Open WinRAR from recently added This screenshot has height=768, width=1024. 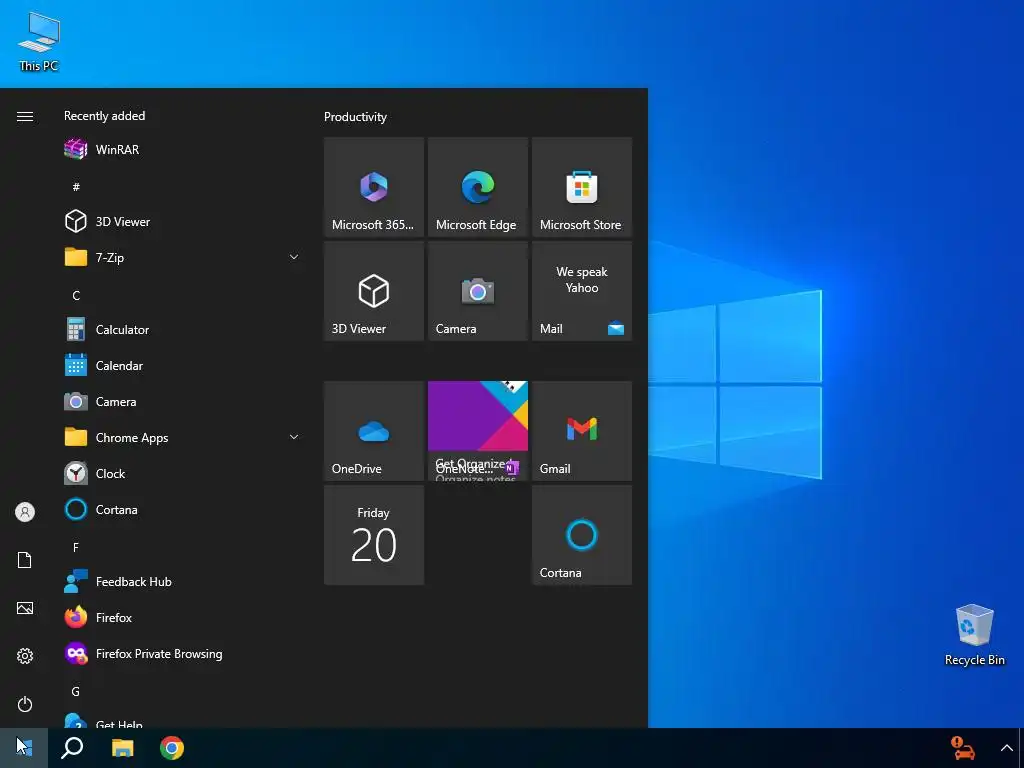pyautogui.click(x=182, y=150)
